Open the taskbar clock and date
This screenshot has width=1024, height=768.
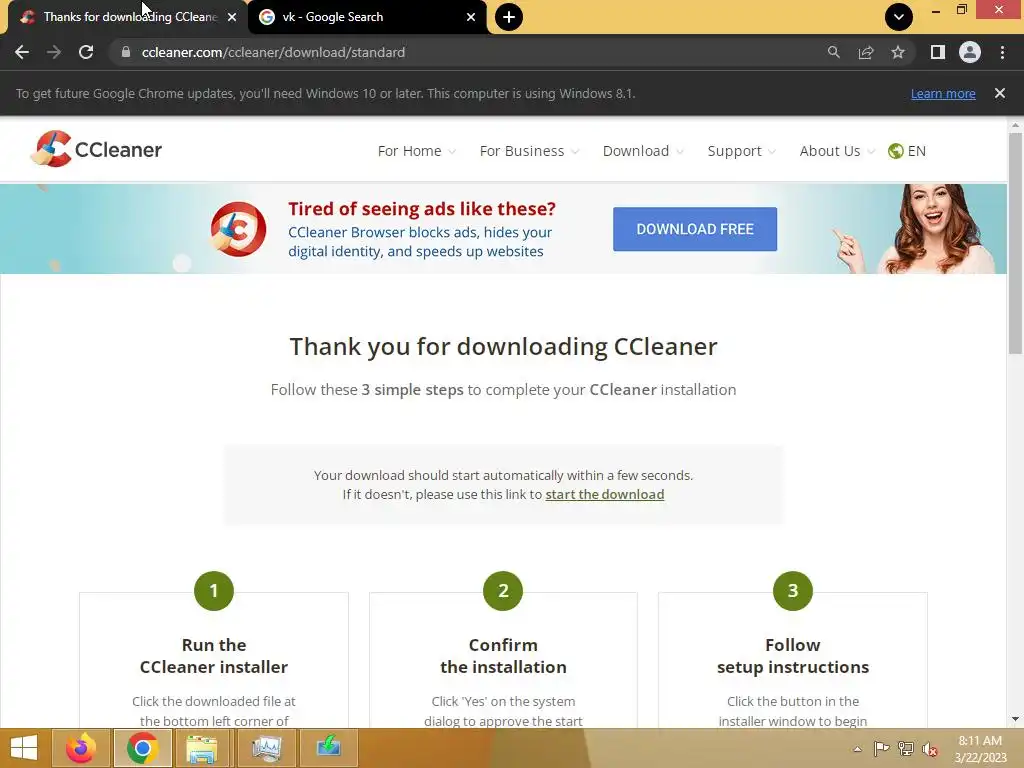point(980,749)
